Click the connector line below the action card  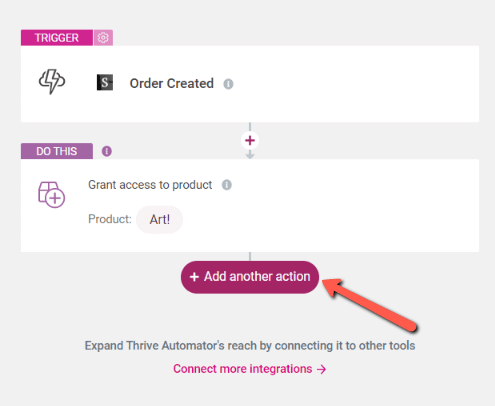[x=250, y=256]
